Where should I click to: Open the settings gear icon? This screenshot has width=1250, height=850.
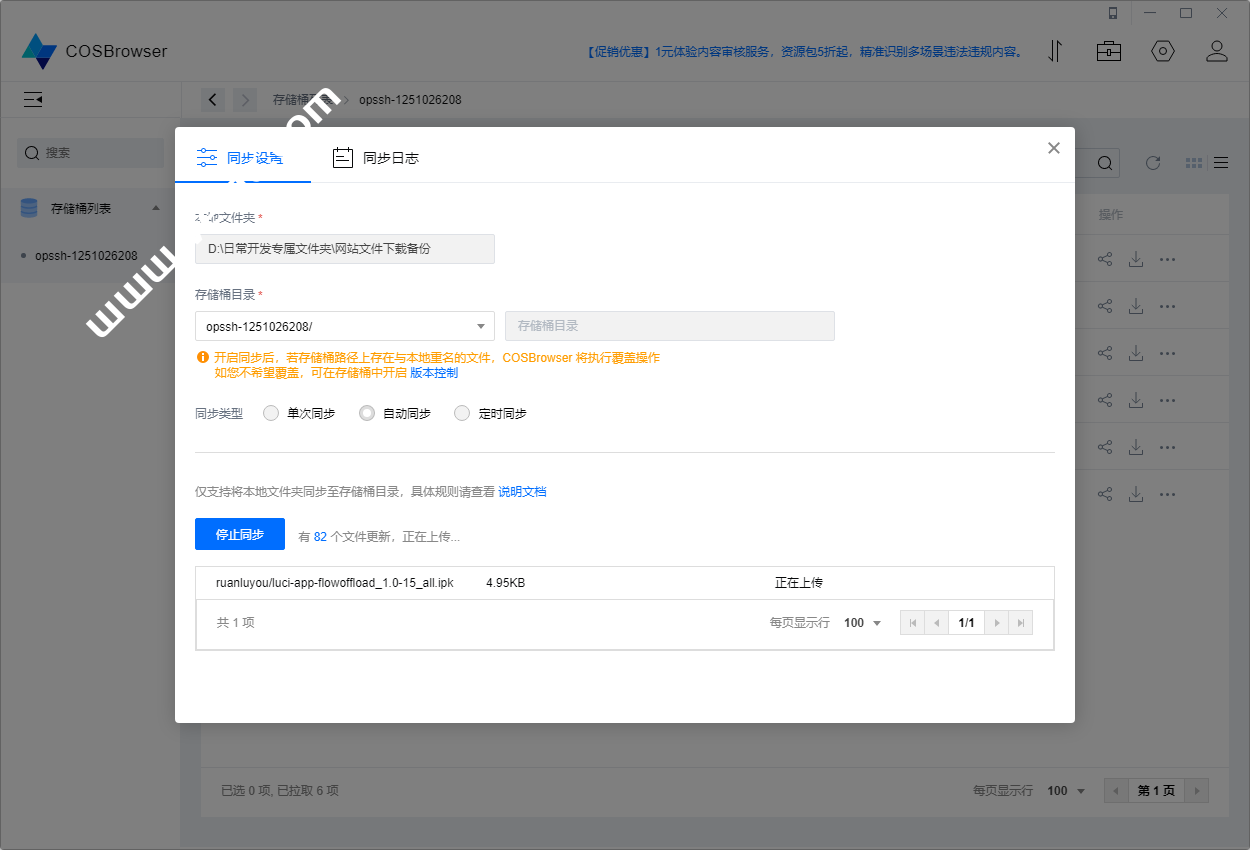pyautogui.click(x=1162, y=50)
